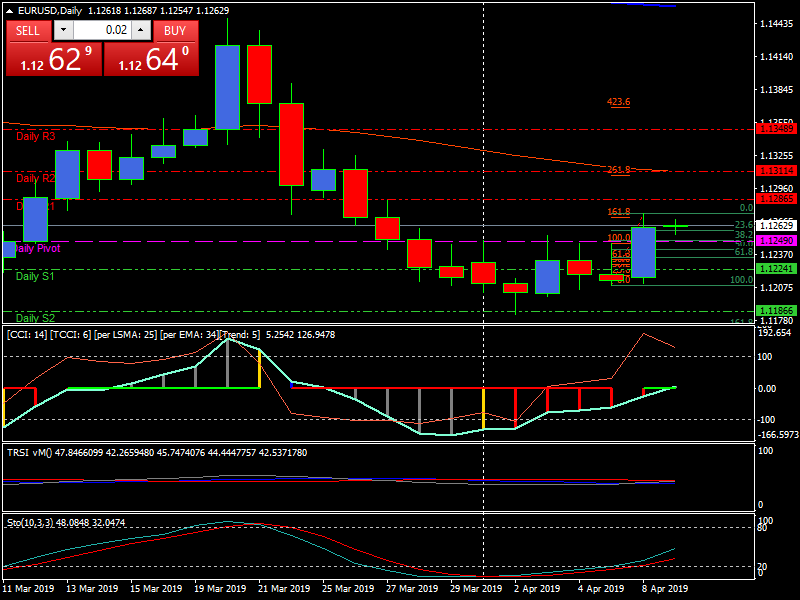Select the Daily R3 level label
800x600 pixels.
tap(36, 136)
